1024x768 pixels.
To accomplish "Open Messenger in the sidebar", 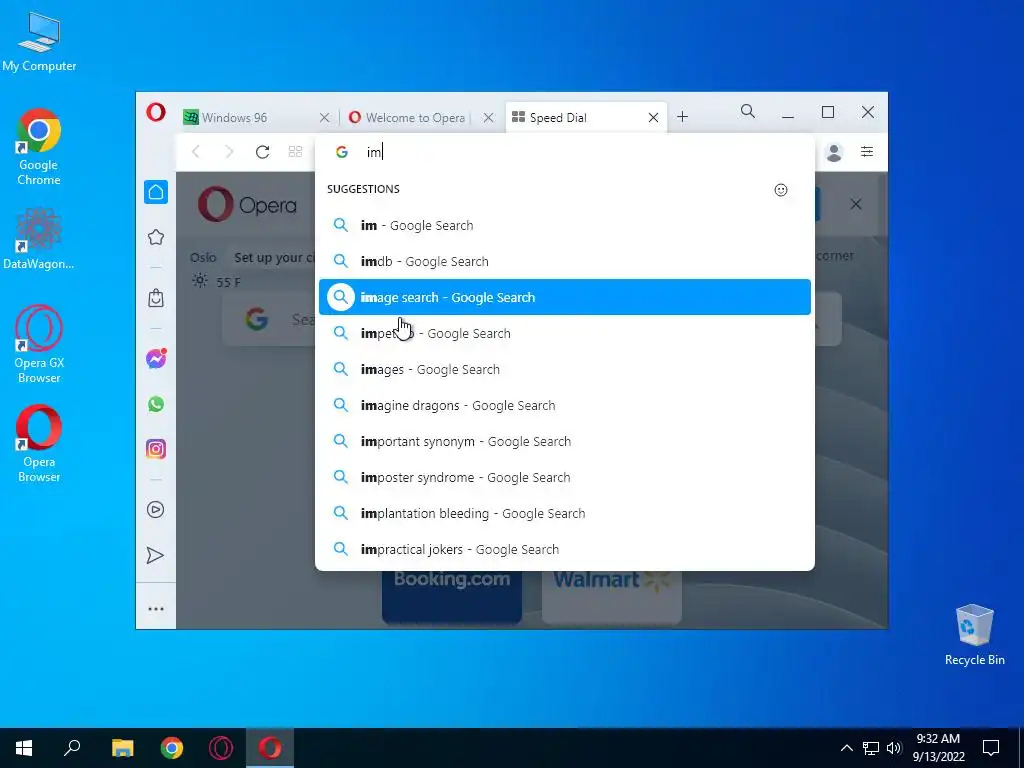I will point(155,359).
